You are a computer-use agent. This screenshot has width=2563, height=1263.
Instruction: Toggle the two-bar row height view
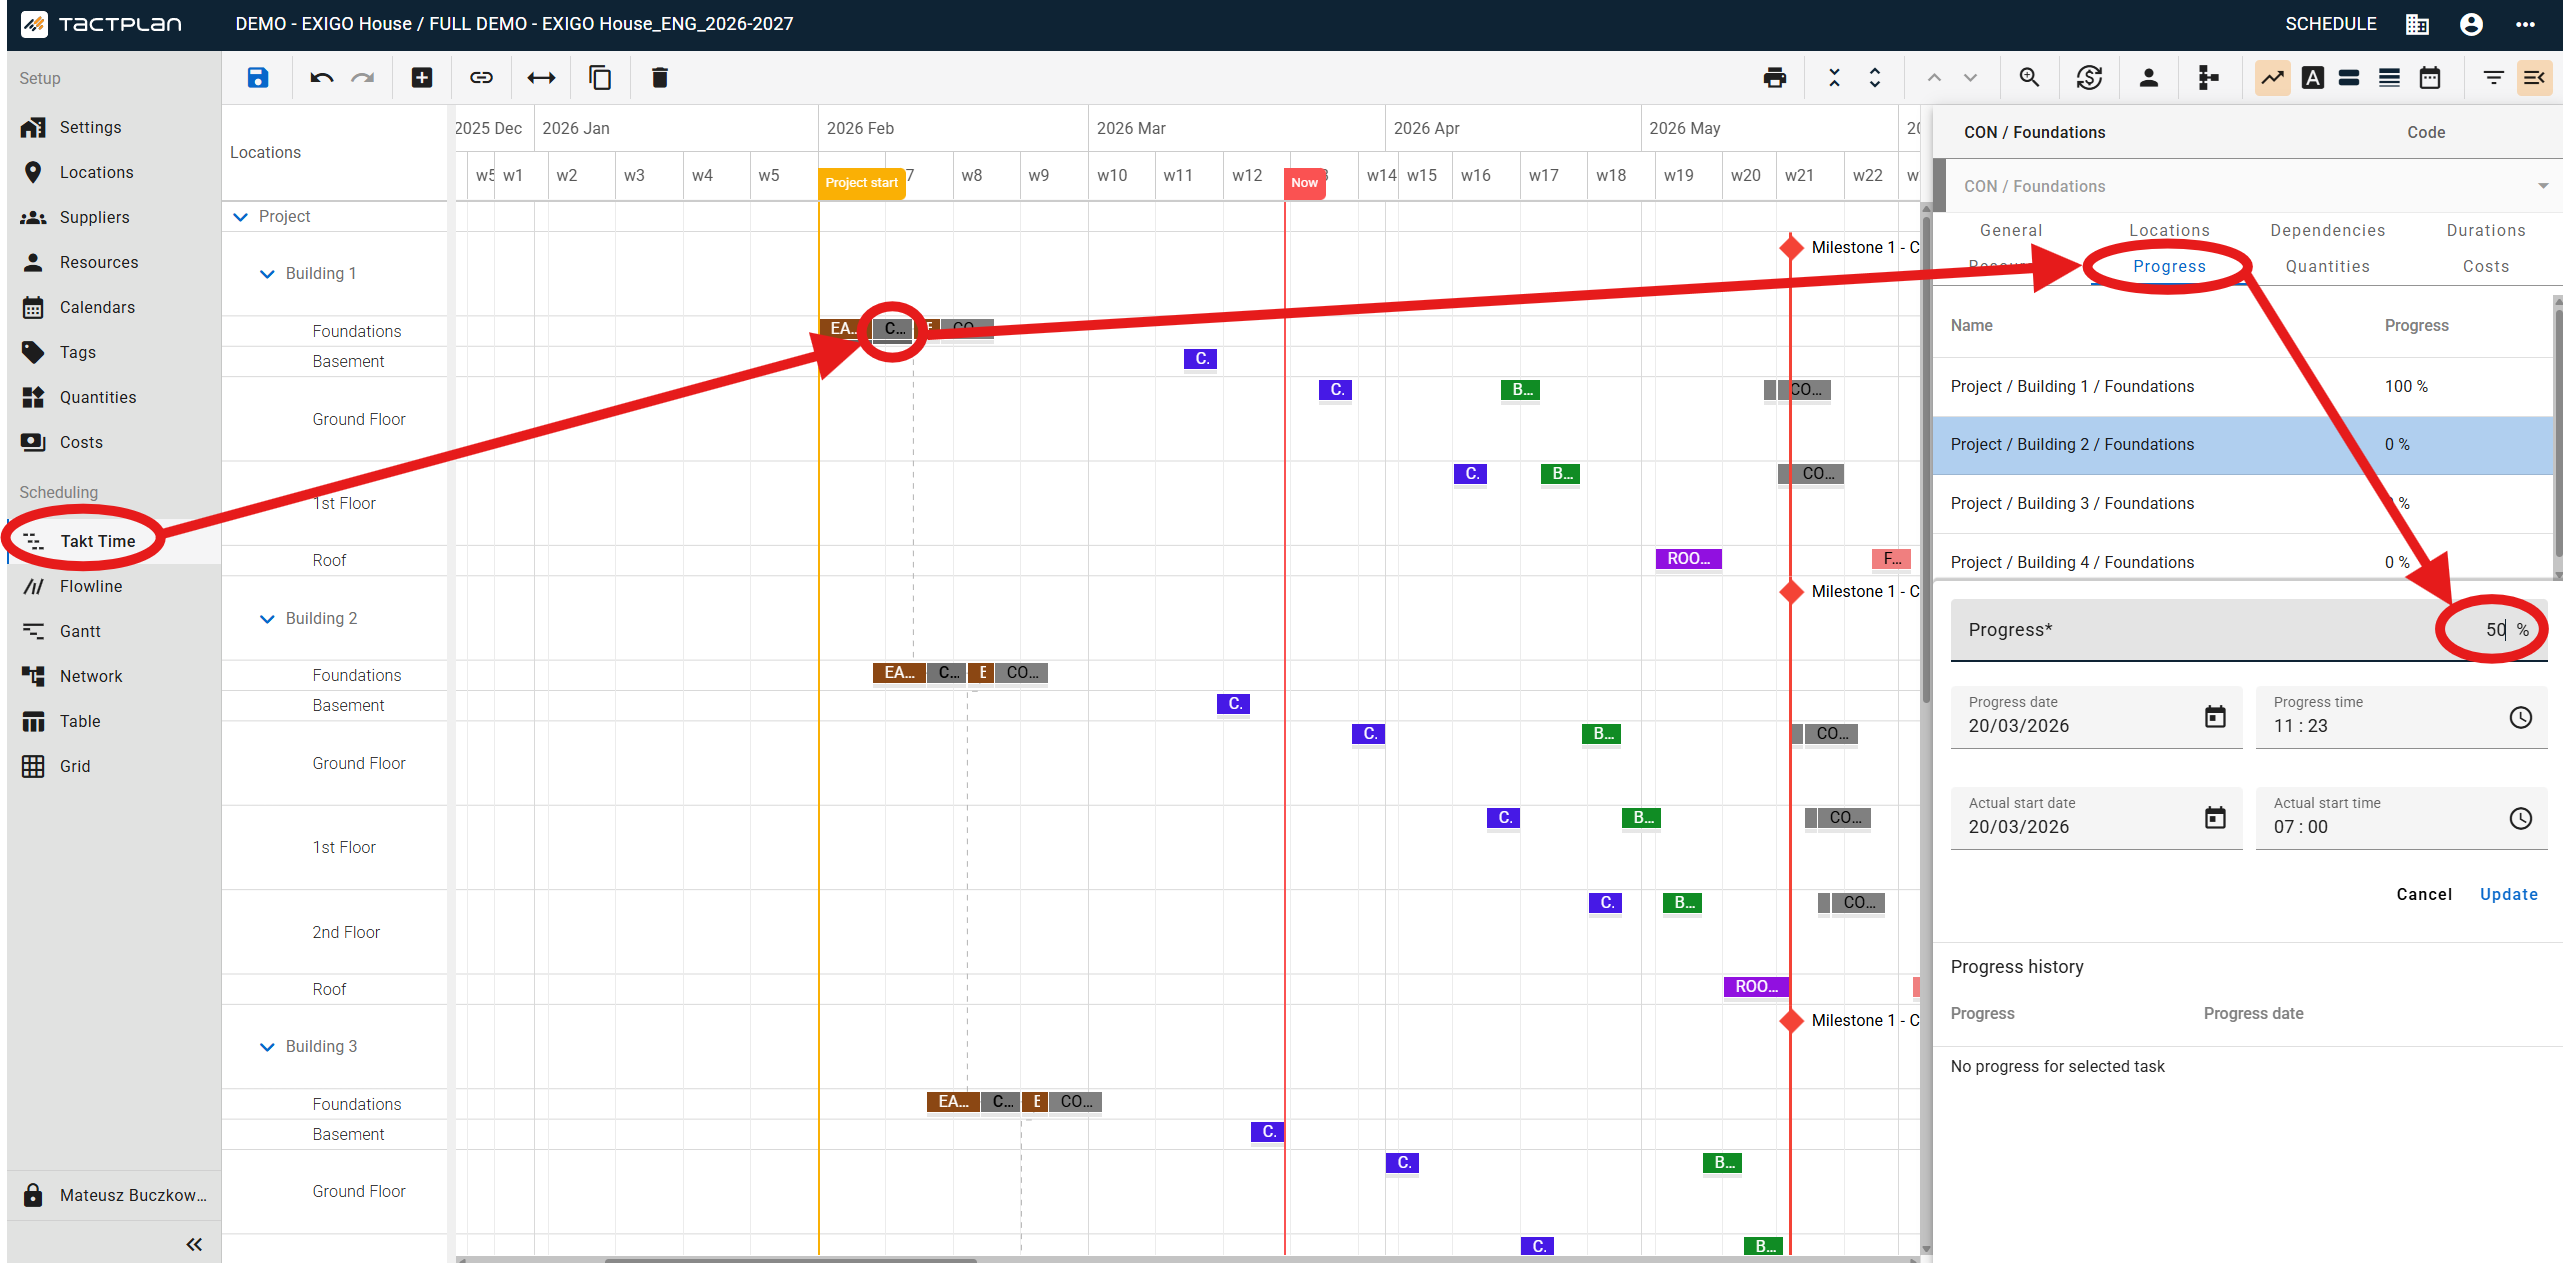coord(2349,78)
